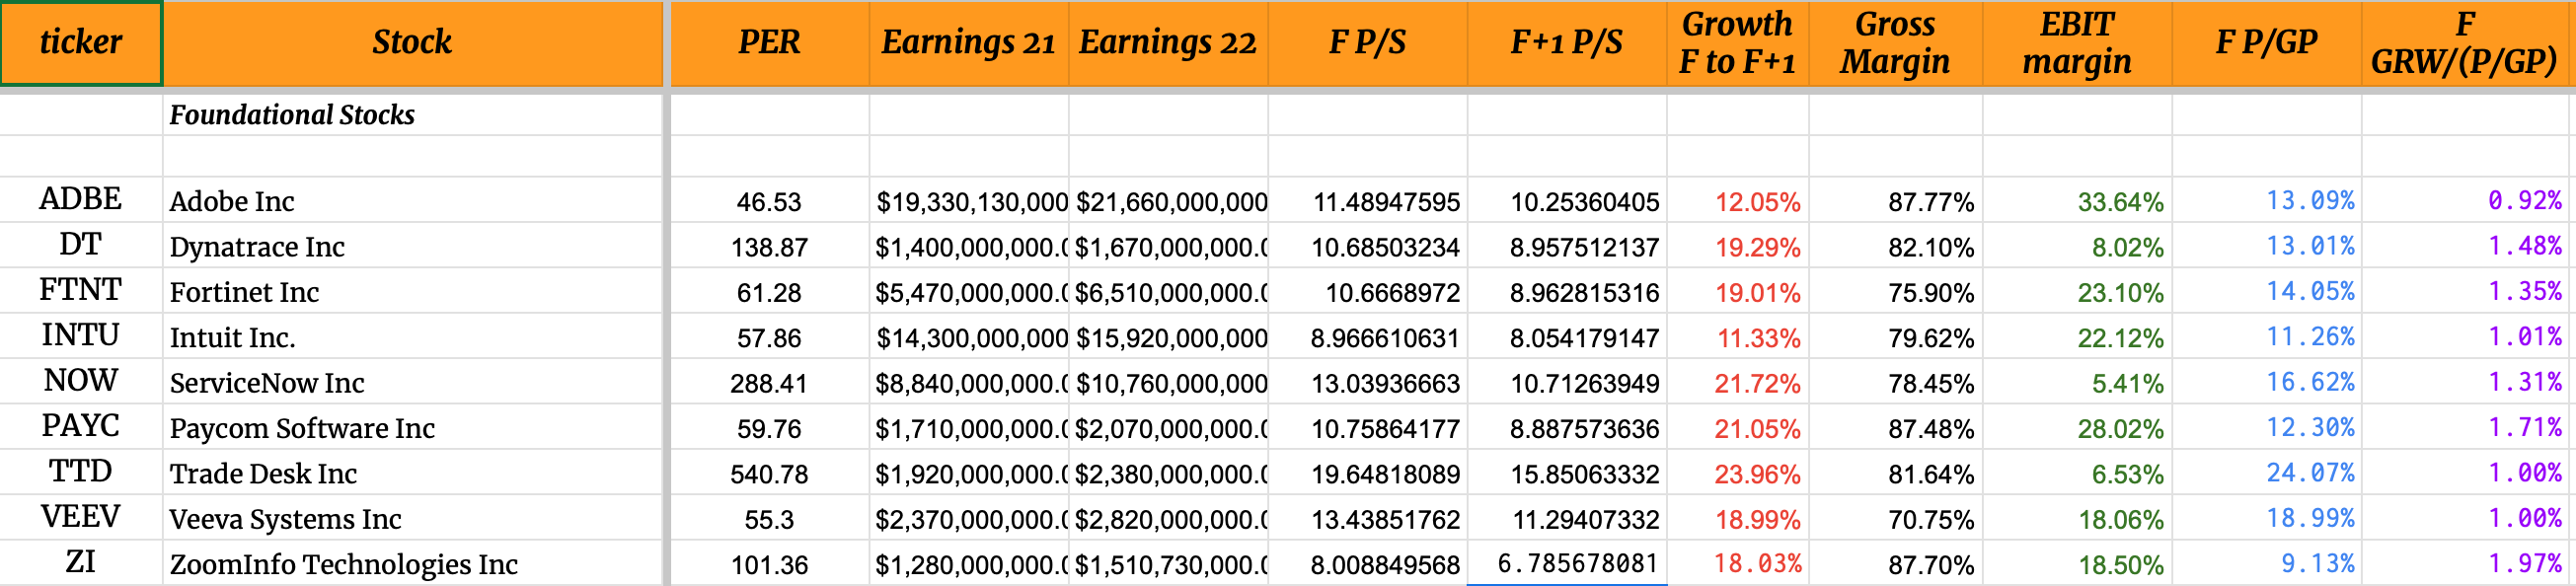Select the PER column header

768,43
